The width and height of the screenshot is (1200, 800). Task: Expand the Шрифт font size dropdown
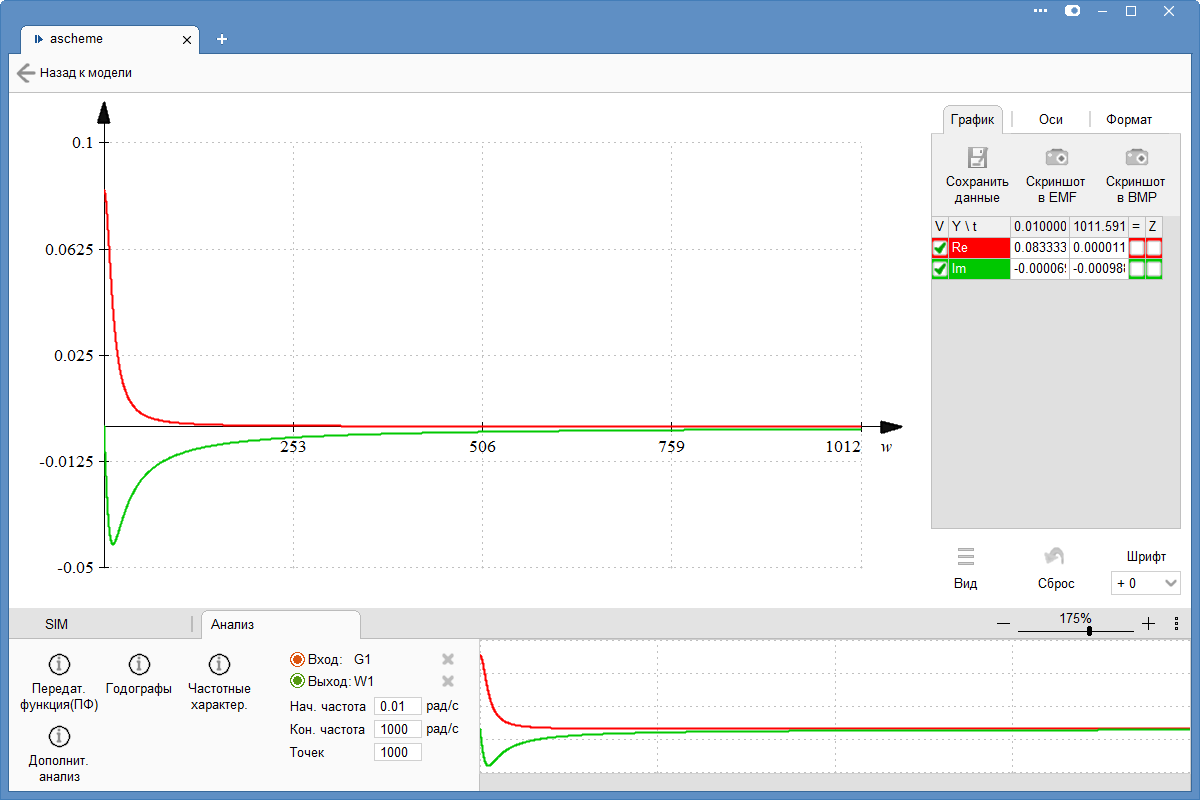1145,583
